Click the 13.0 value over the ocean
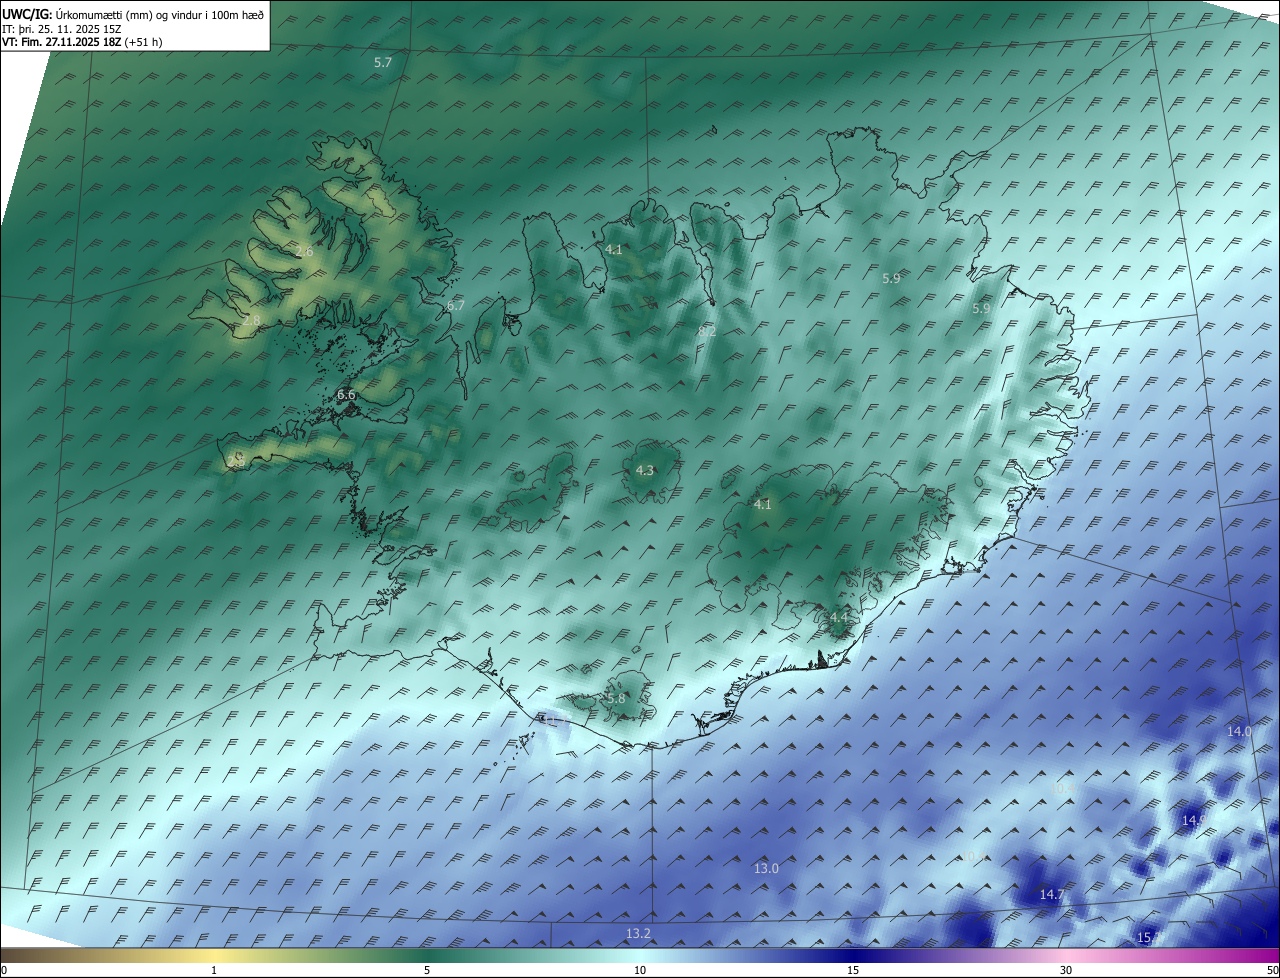This screenshot has height=978, width=1280. pos(766,869)
